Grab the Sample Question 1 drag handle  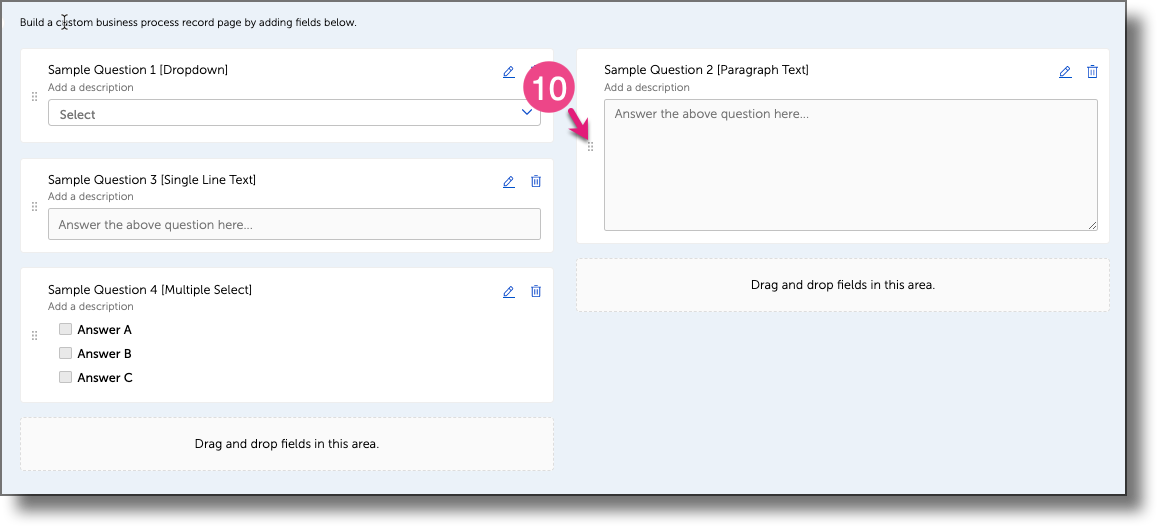point(34,97)
